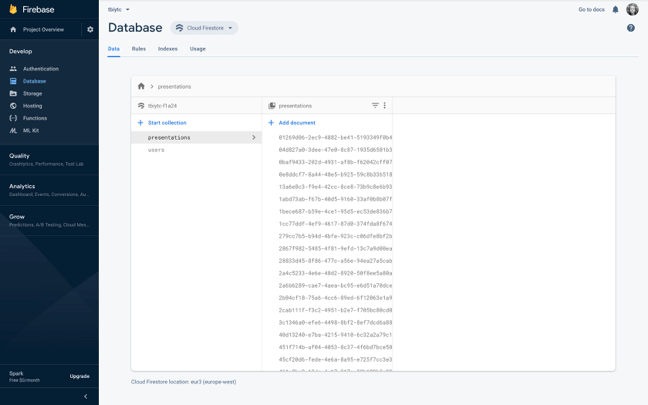This screenshot has height=405, width=648.
Task: Open the tbiytc project selector dropdown
Action: point(119,10)
